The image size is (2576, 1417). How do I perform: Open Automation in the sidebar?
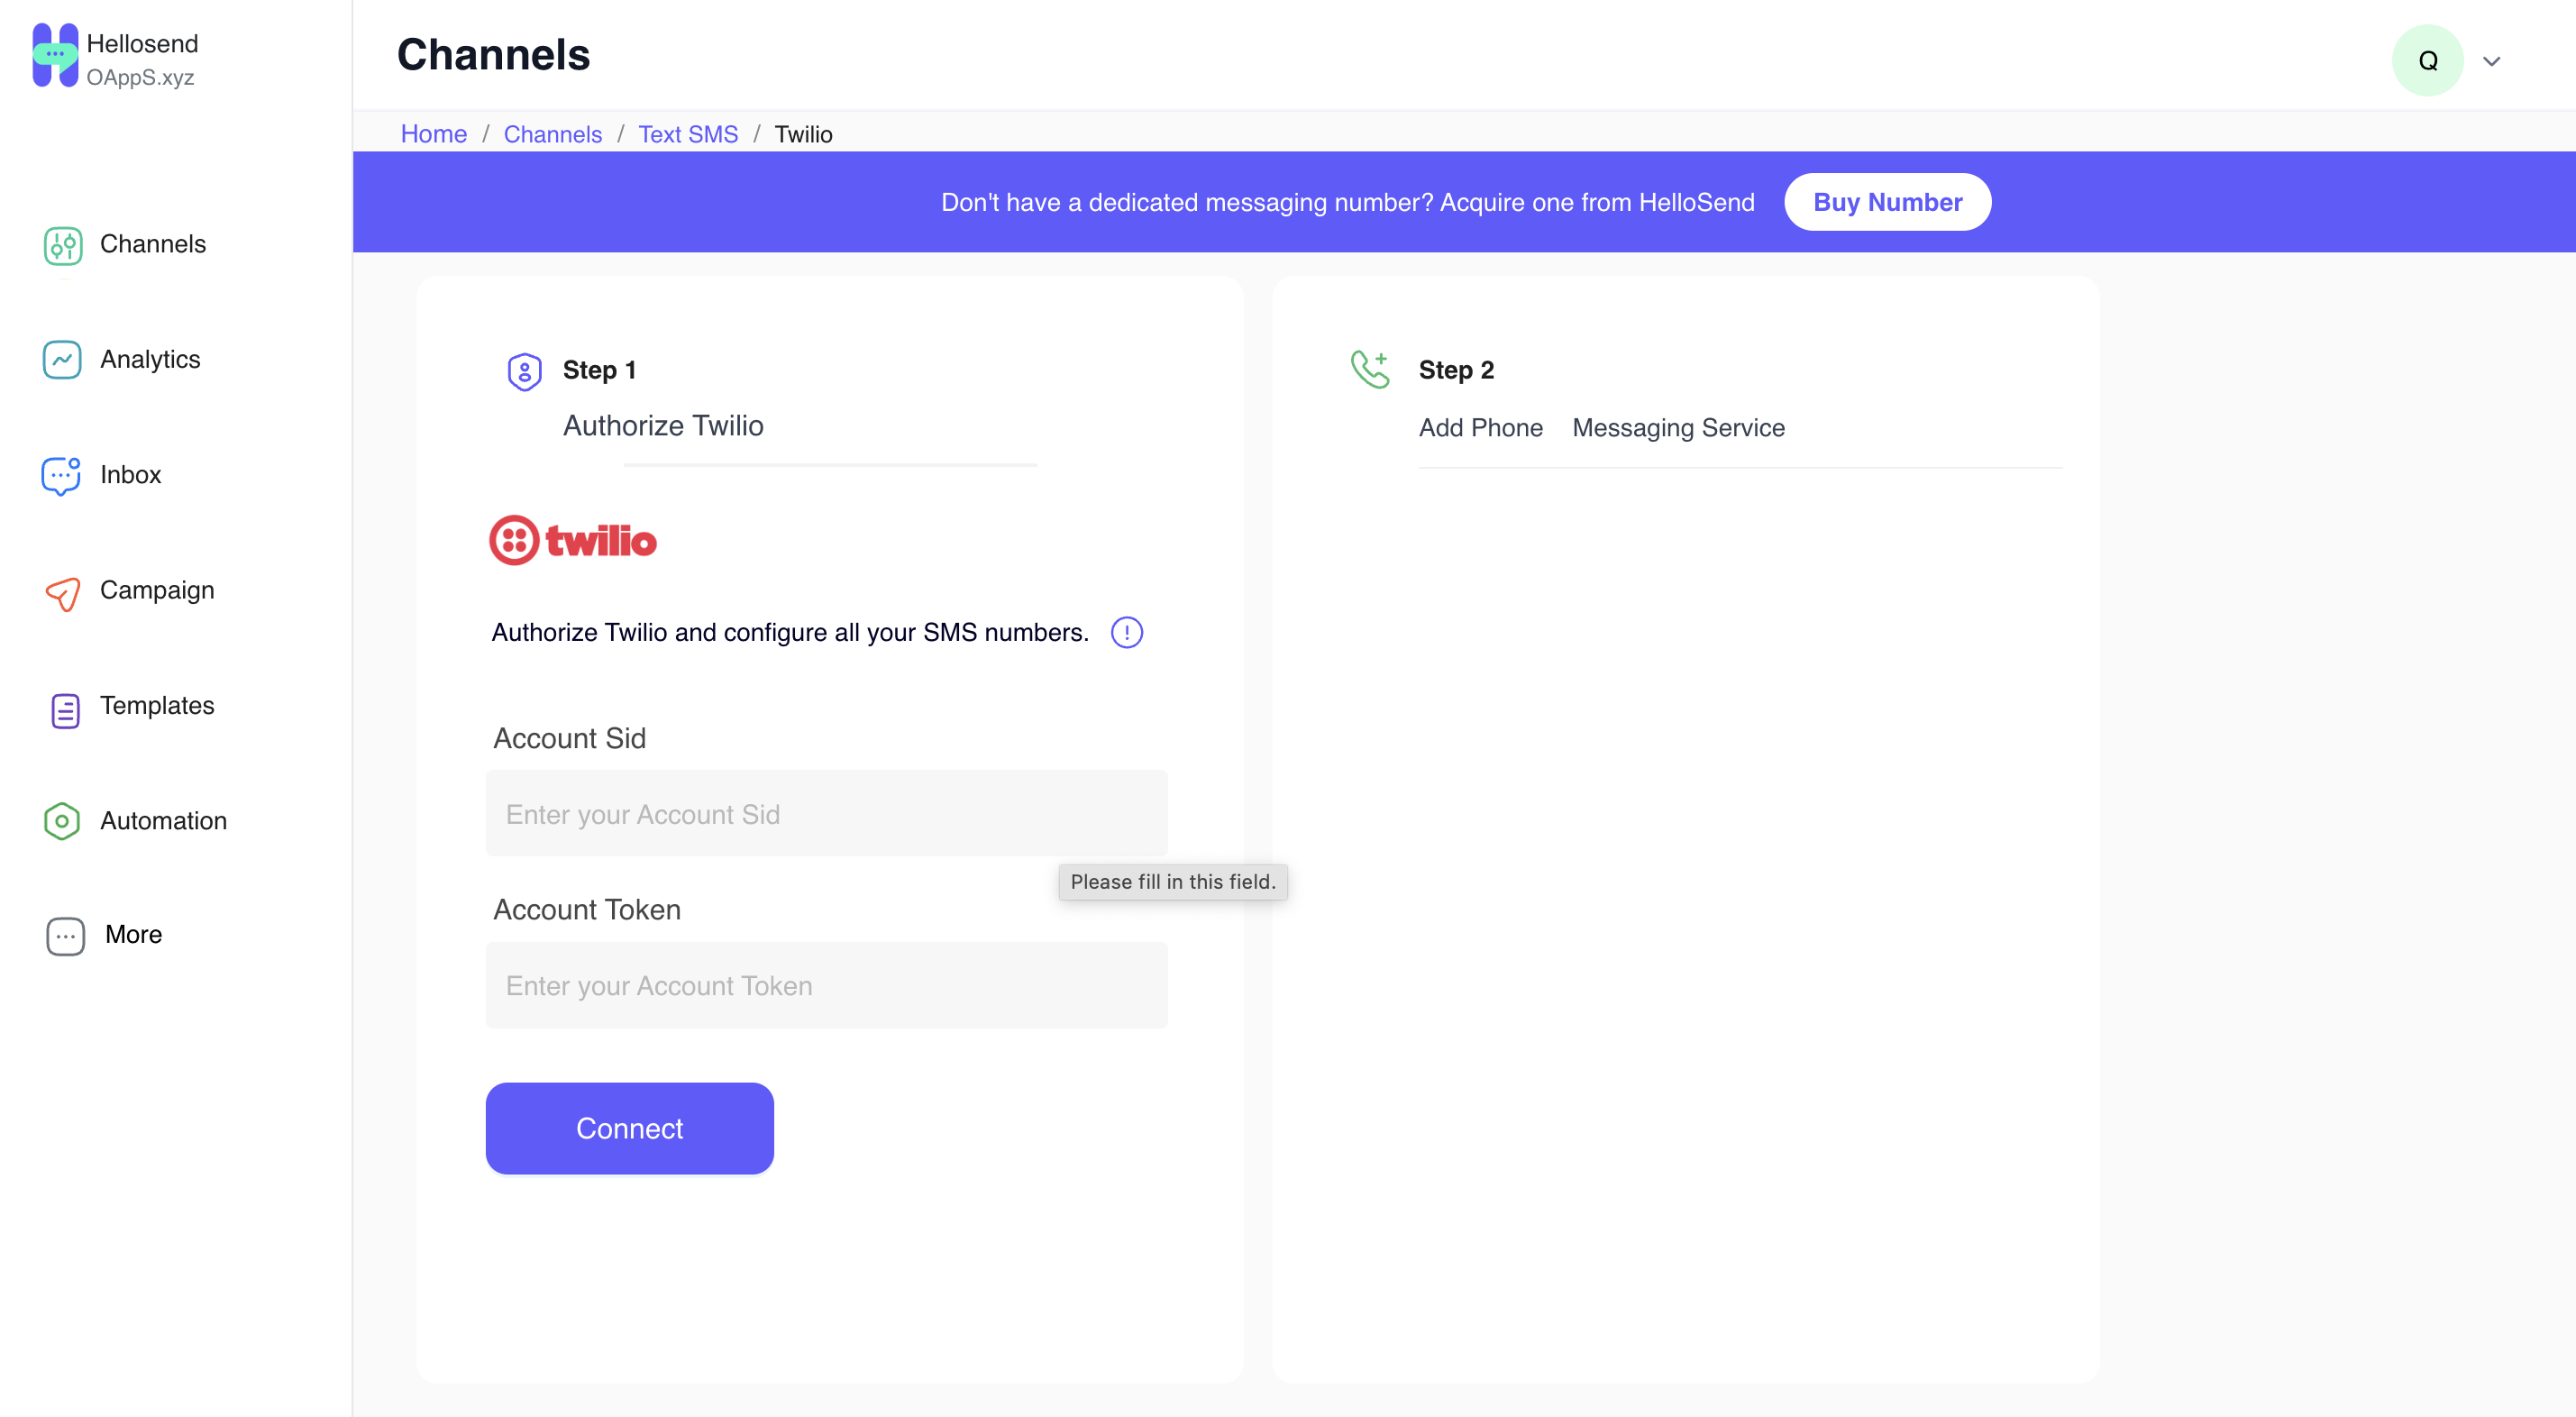pyautogui.click(x=164, y=821)
